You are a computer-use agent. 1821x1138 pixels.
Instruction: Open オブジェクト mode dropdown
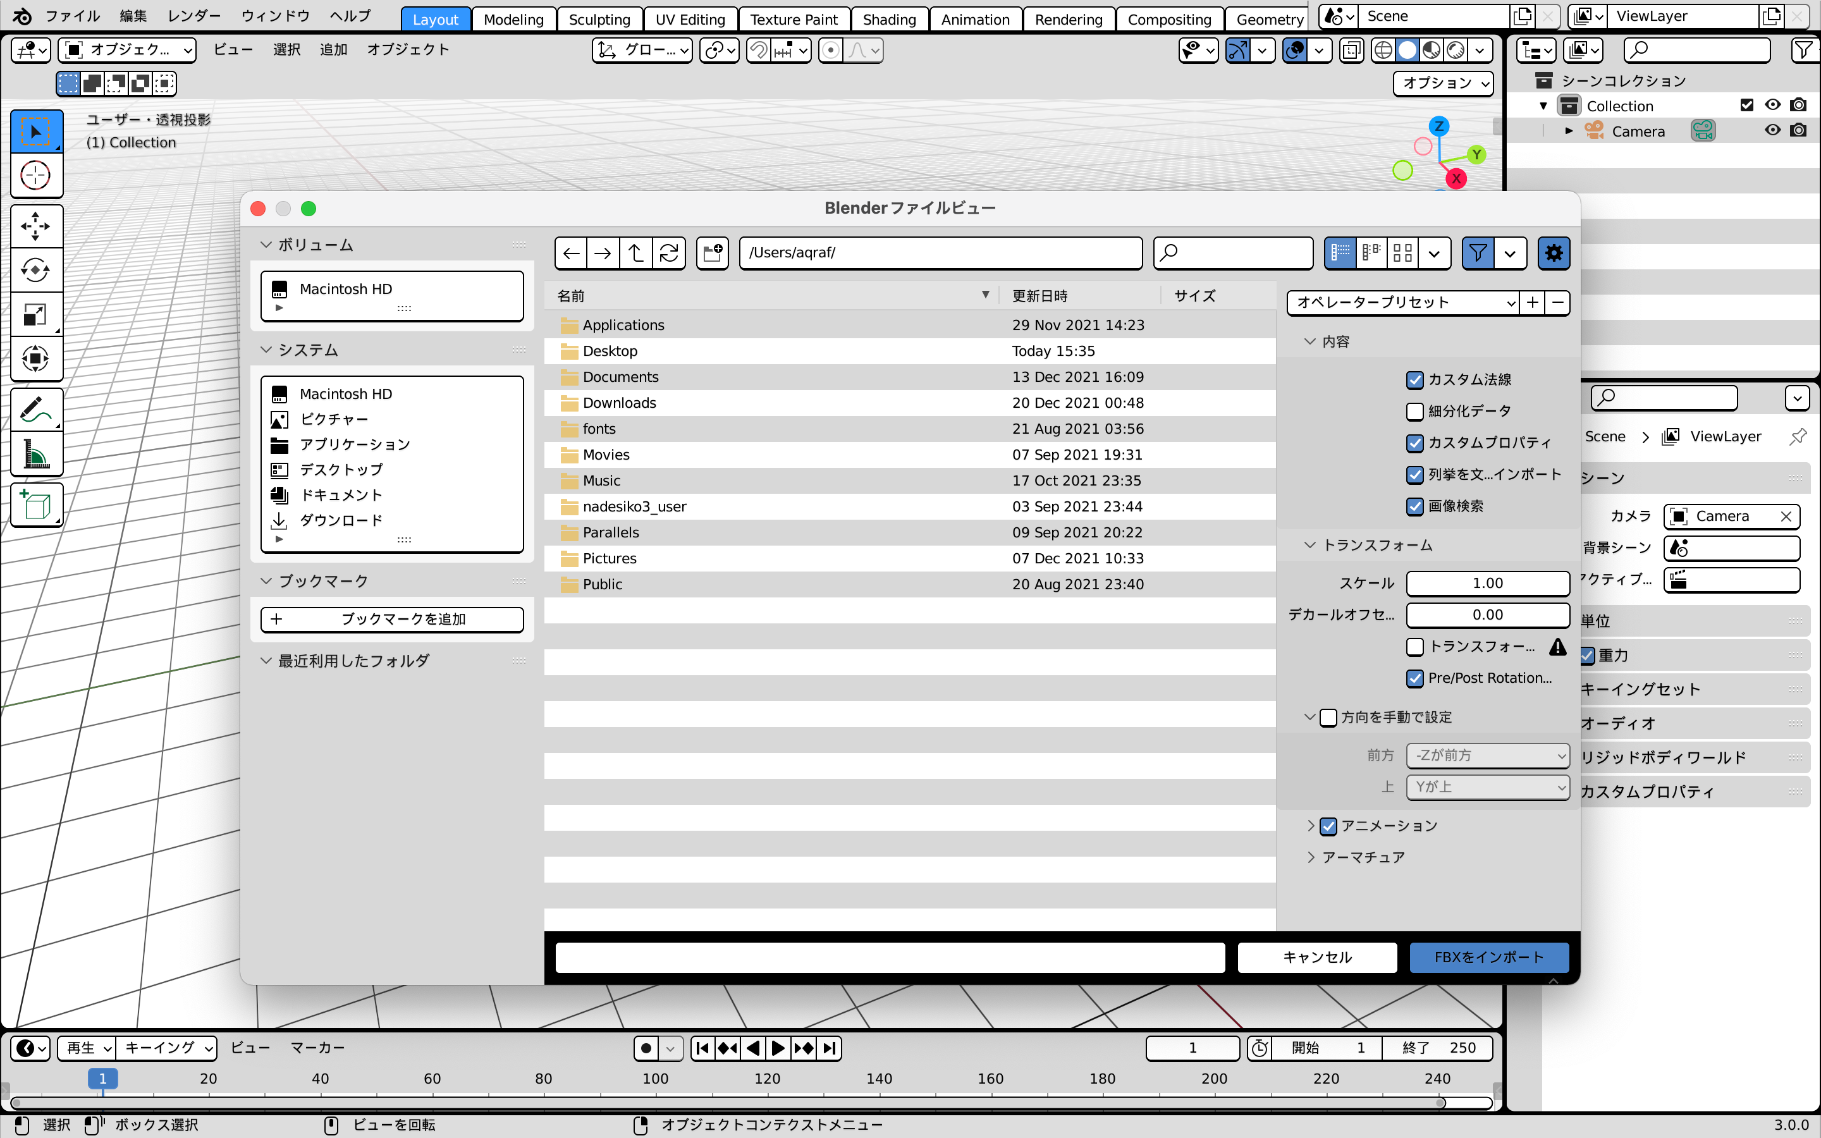coord(127,50)
